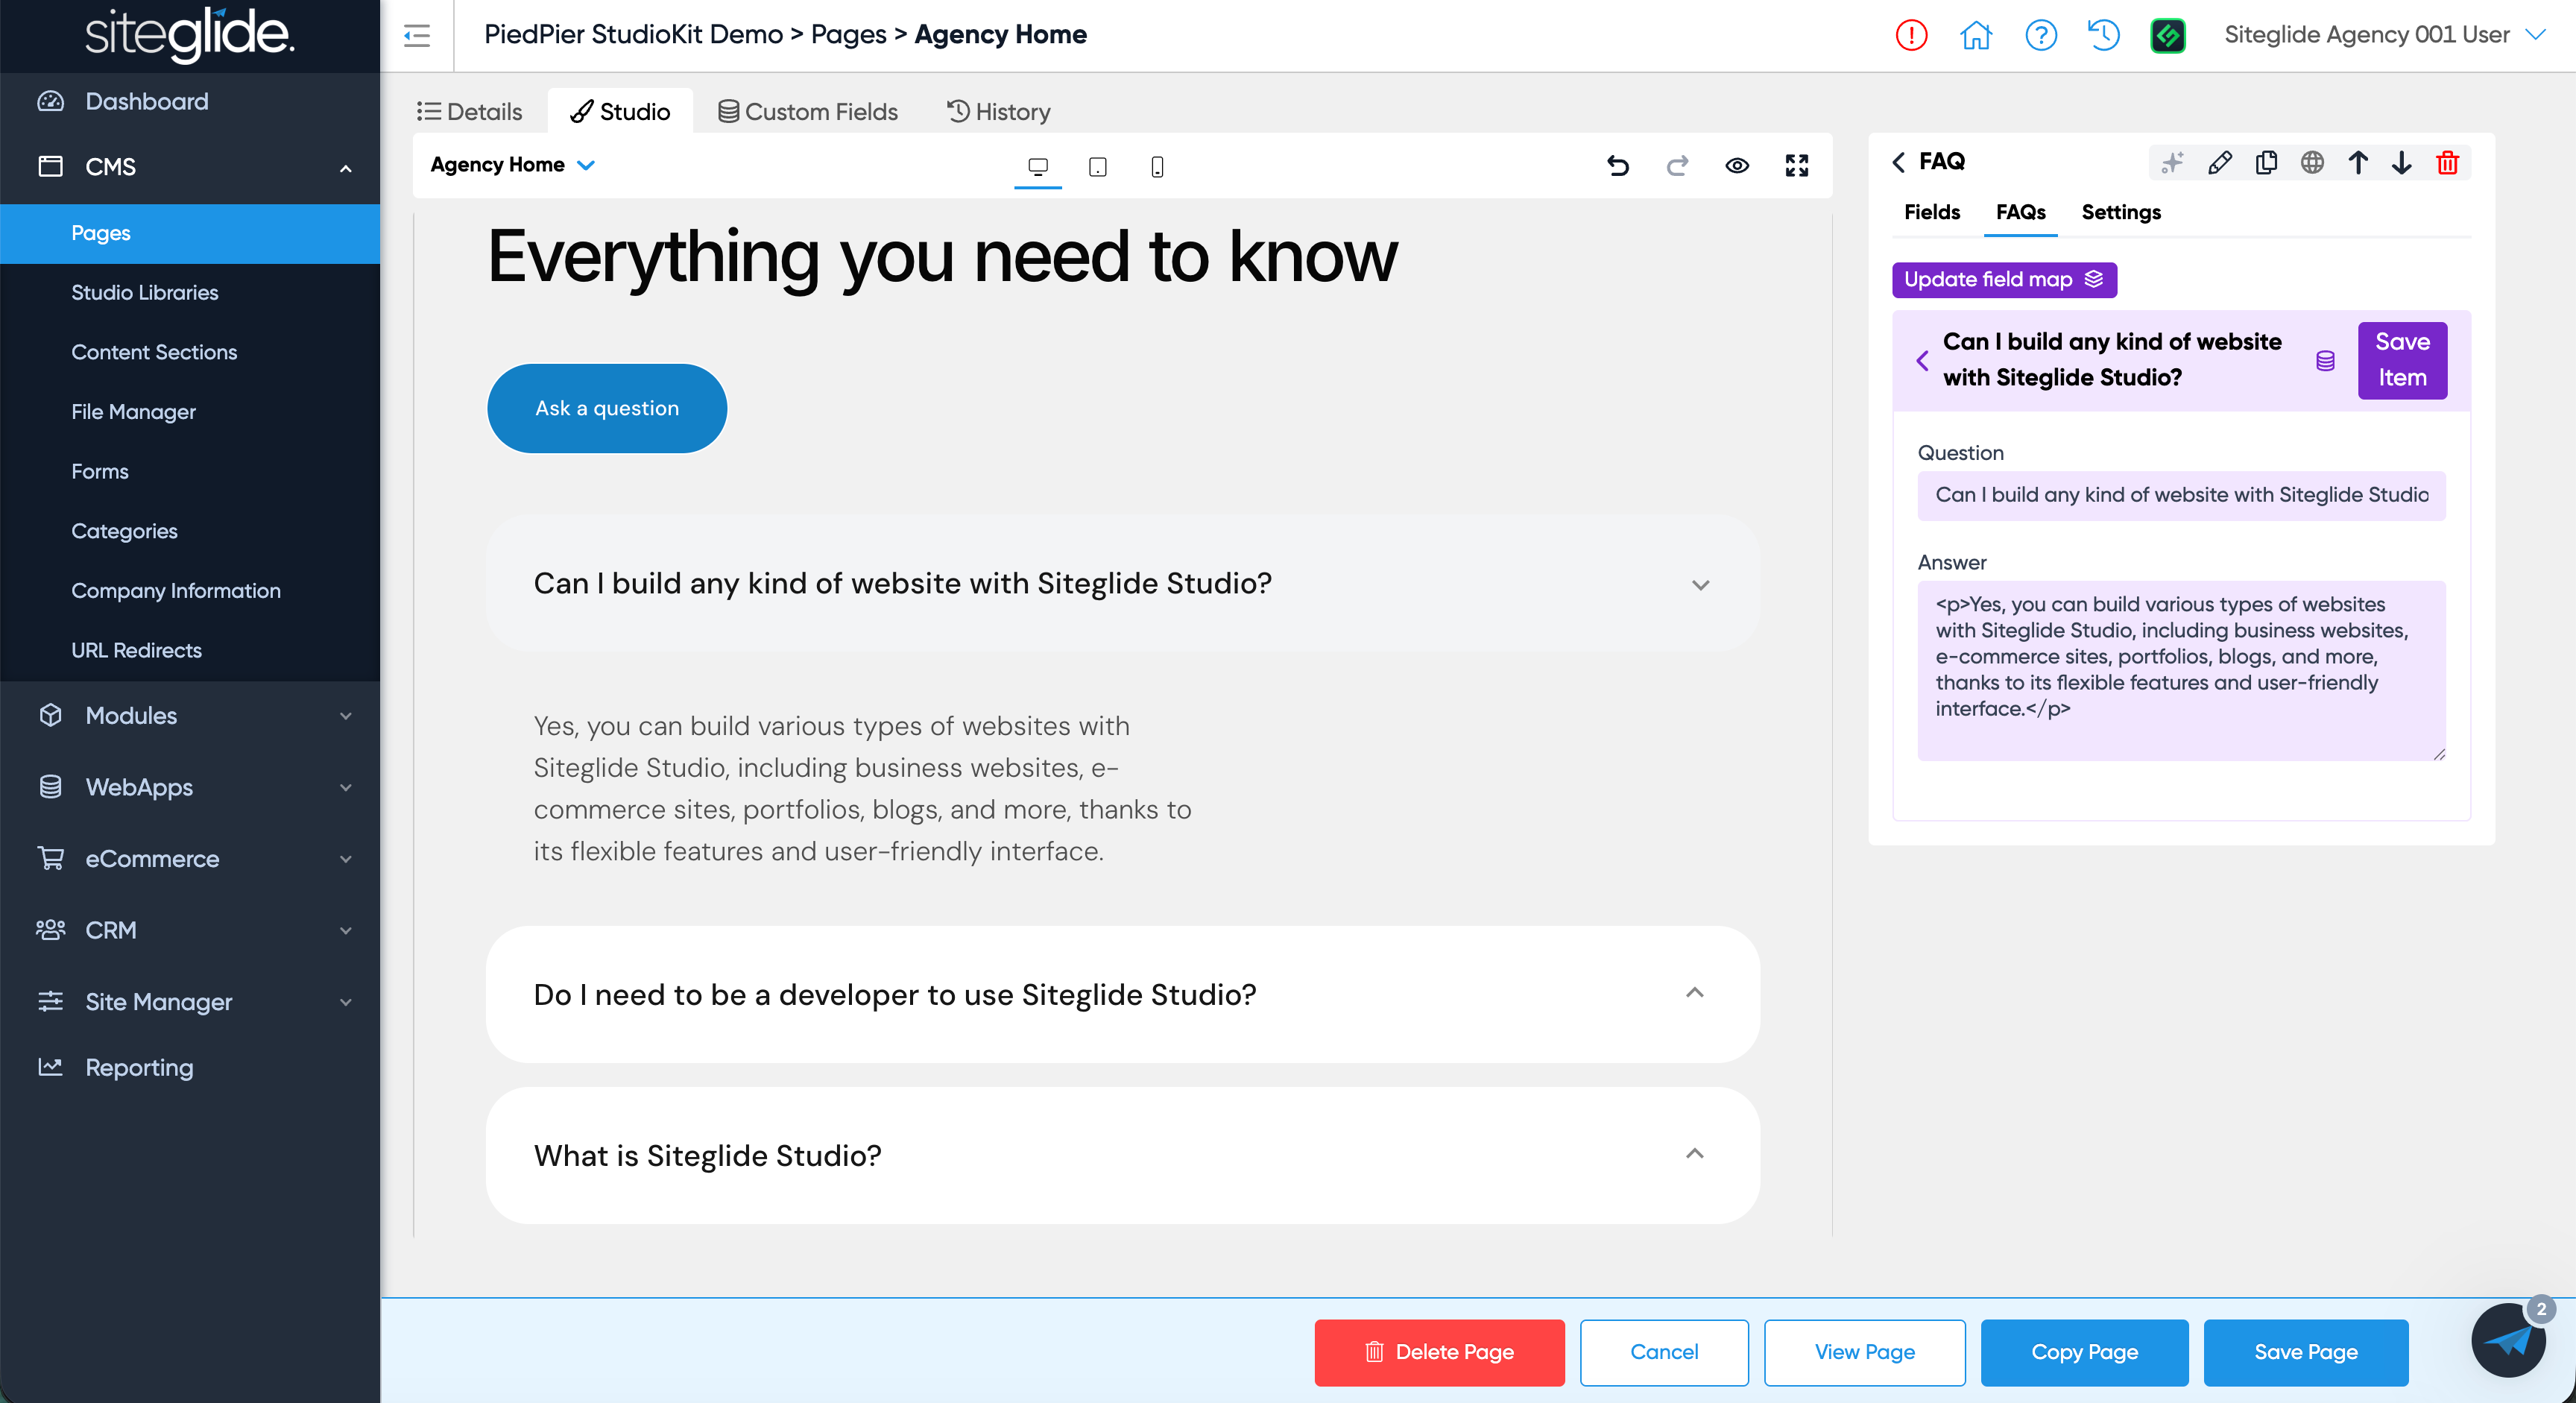Open the Custom Fields tab
The image size is (2576, 1403).
808,112
